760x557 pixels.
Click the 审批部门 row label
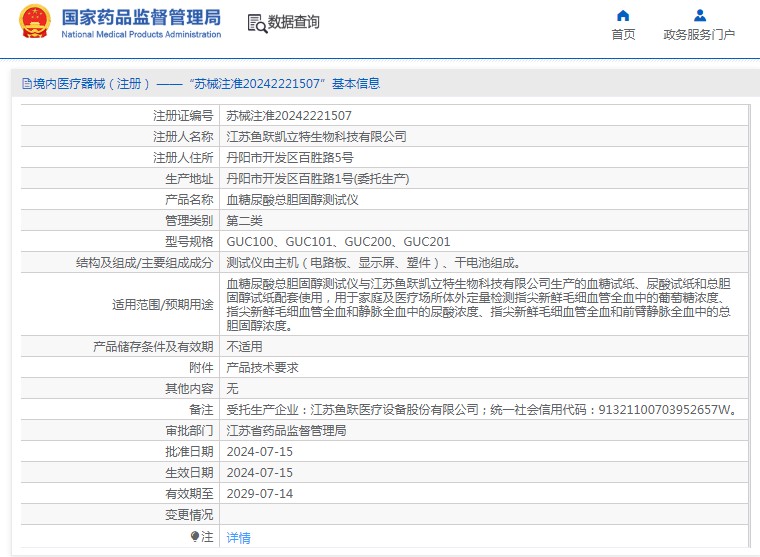pos(189,430)
